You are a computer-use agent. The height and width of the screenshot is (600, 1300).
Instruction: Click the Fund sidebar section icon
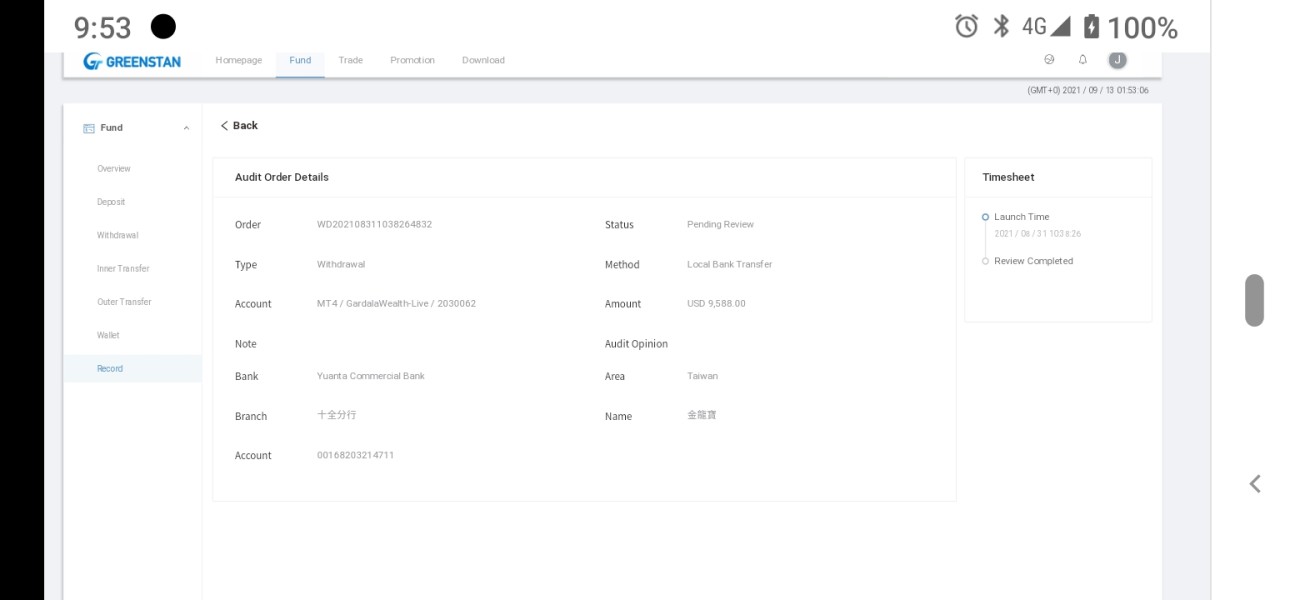pyautogui.click(x=89, y=128)
